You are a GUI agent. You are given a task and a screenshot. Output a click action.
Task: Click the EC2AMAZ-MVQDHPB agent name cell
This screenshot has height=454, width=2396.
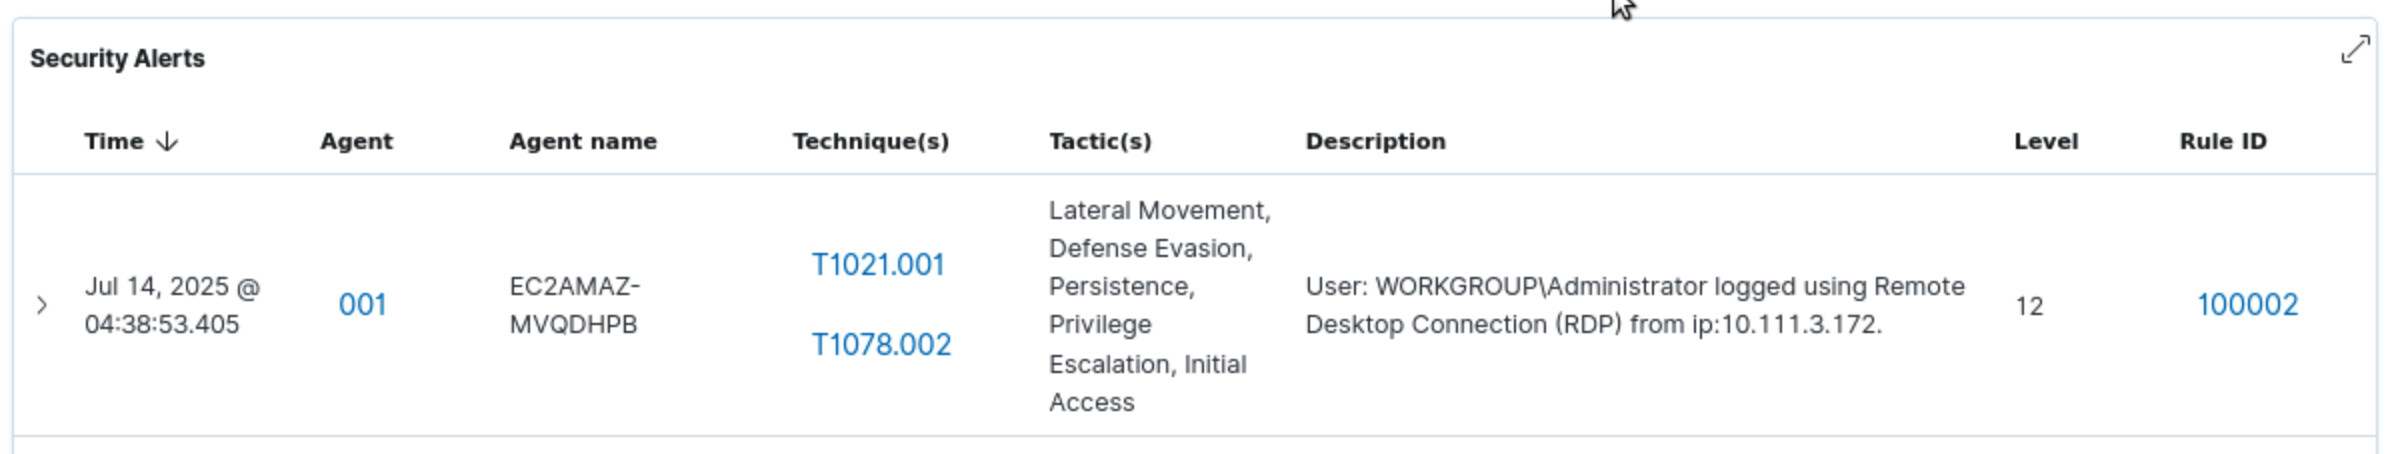575,305
